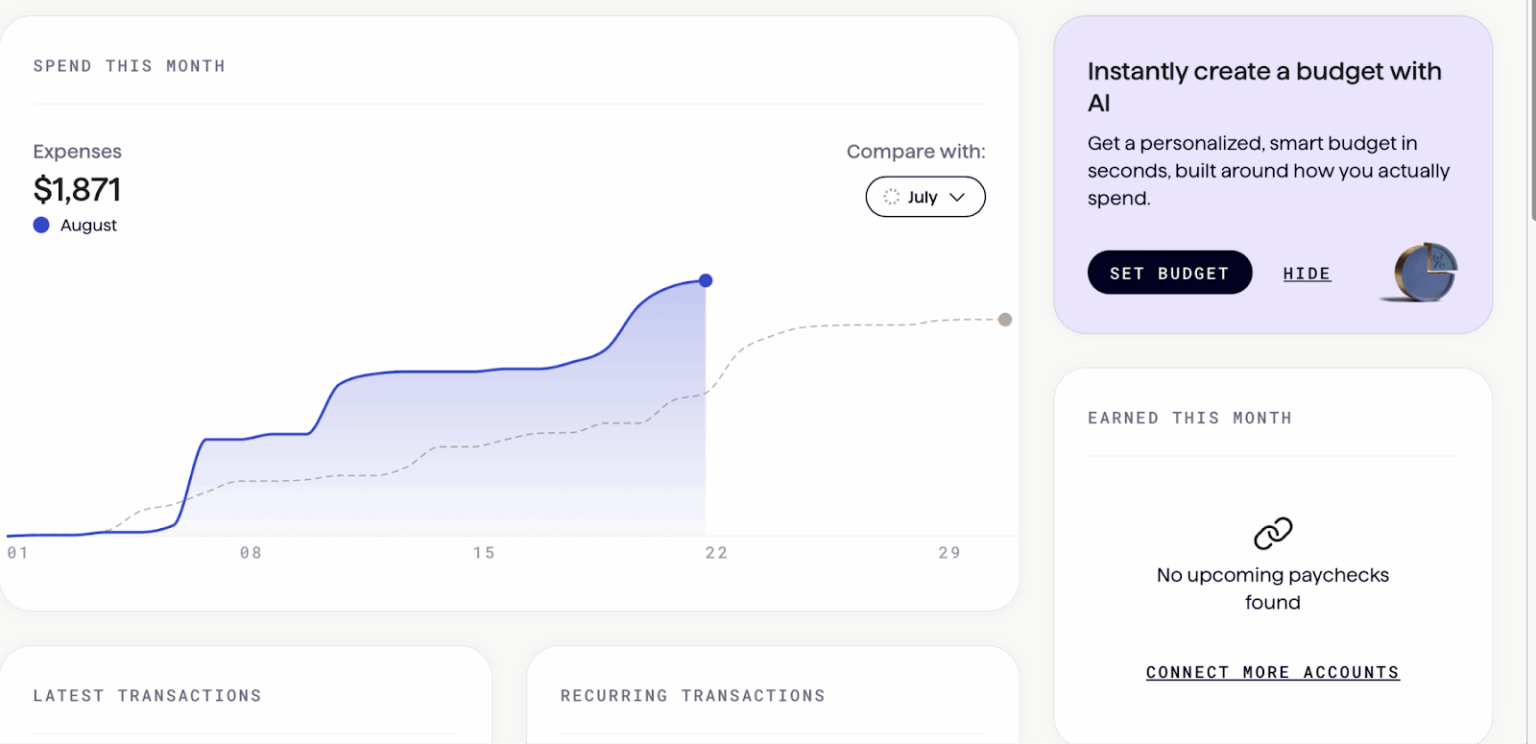Open CONNECT MORE ACCOUNTS
The width and height of the screenshot is (1536, 744).
1272,672
